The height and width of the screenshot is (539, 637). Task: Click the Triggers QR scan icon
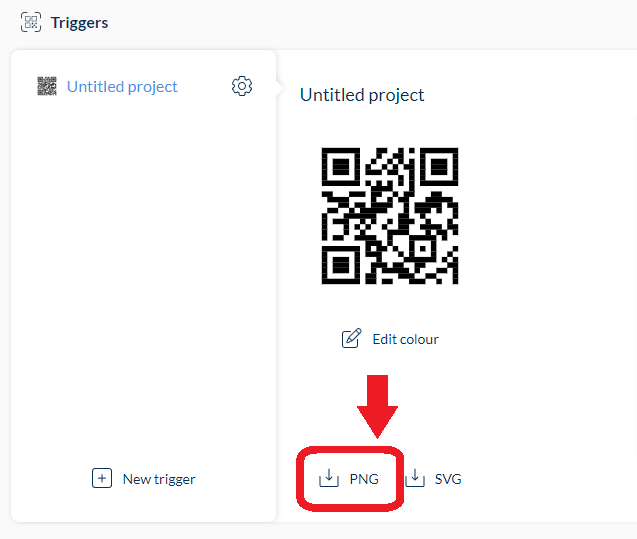pos(31,22)
